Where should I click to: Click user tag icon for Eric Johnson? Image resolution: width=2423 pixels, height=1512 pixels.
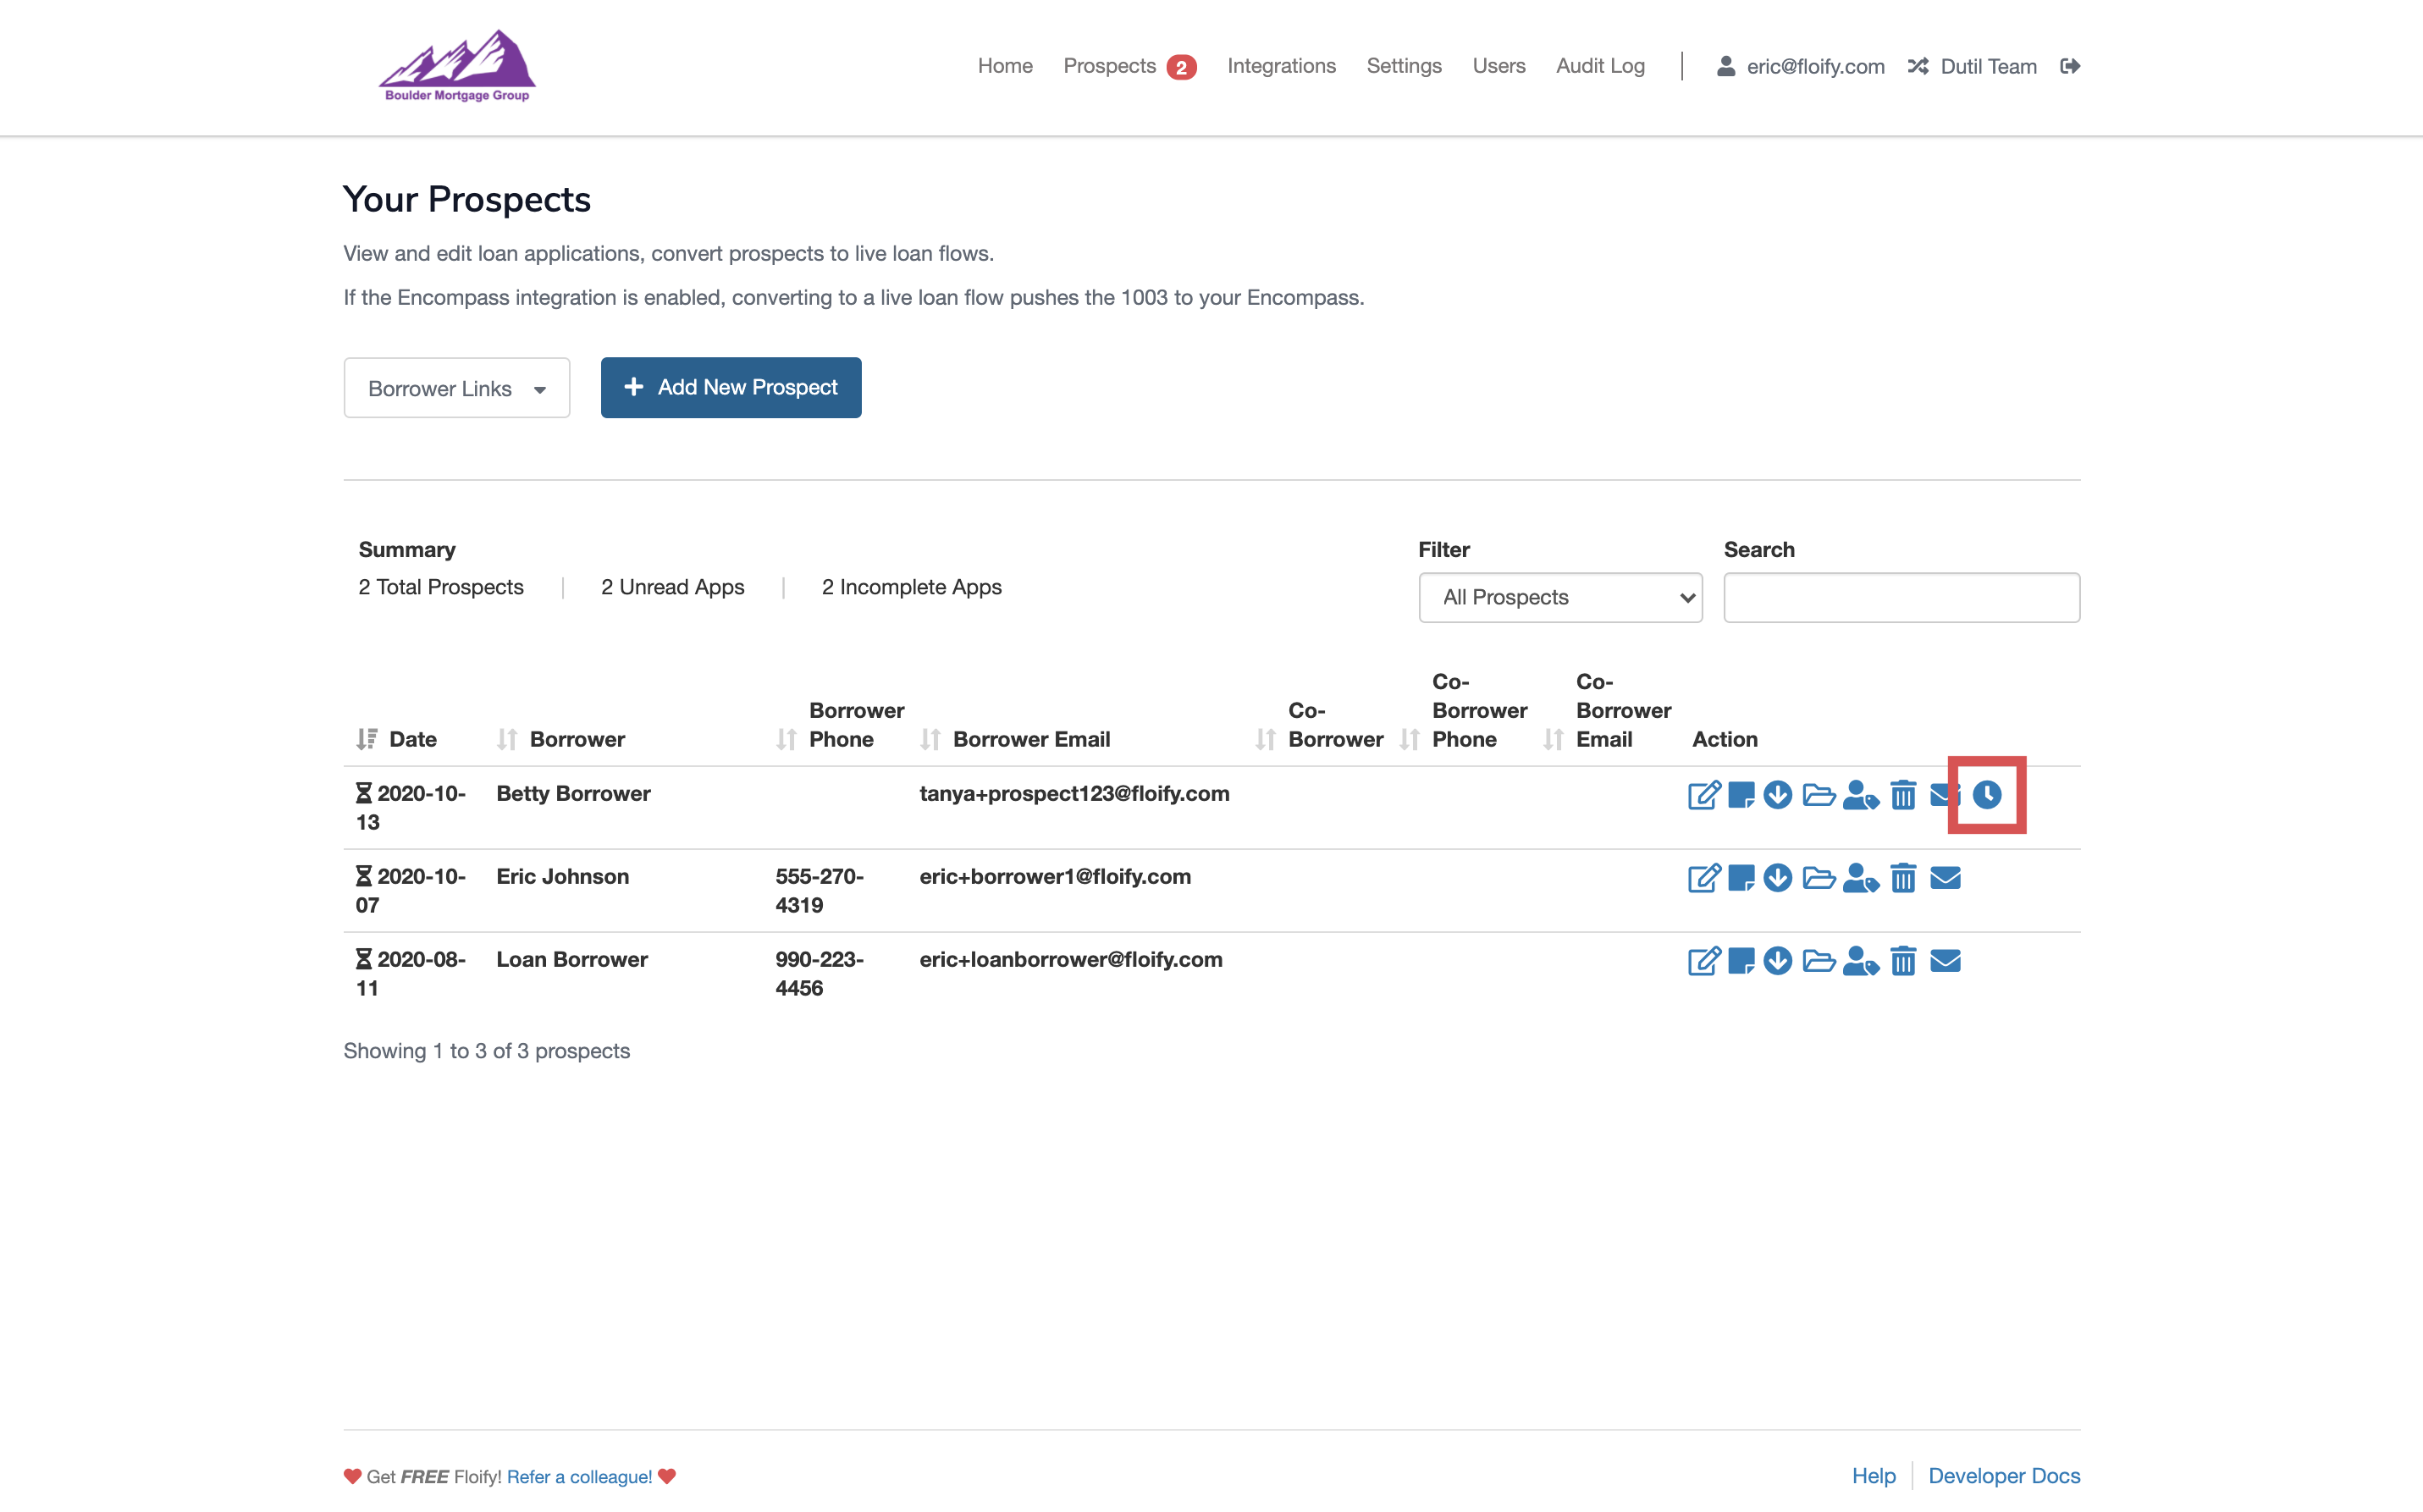(x=1860, y=878)
